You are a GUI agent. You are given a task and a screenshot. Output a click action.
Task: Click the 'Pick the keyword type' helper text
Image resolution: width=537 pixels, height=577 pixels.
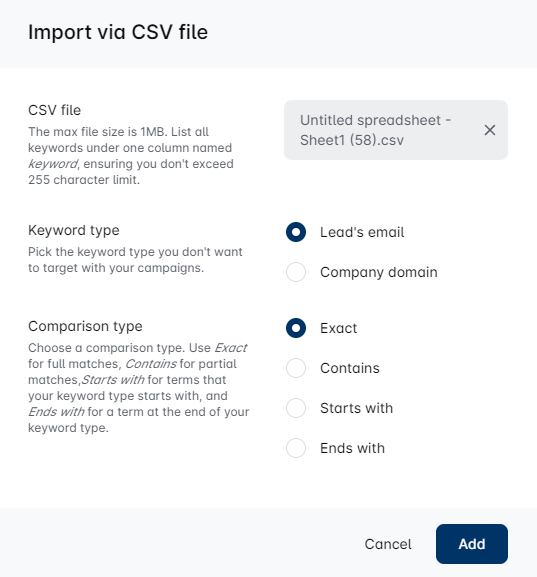click(x=135, y=260)
